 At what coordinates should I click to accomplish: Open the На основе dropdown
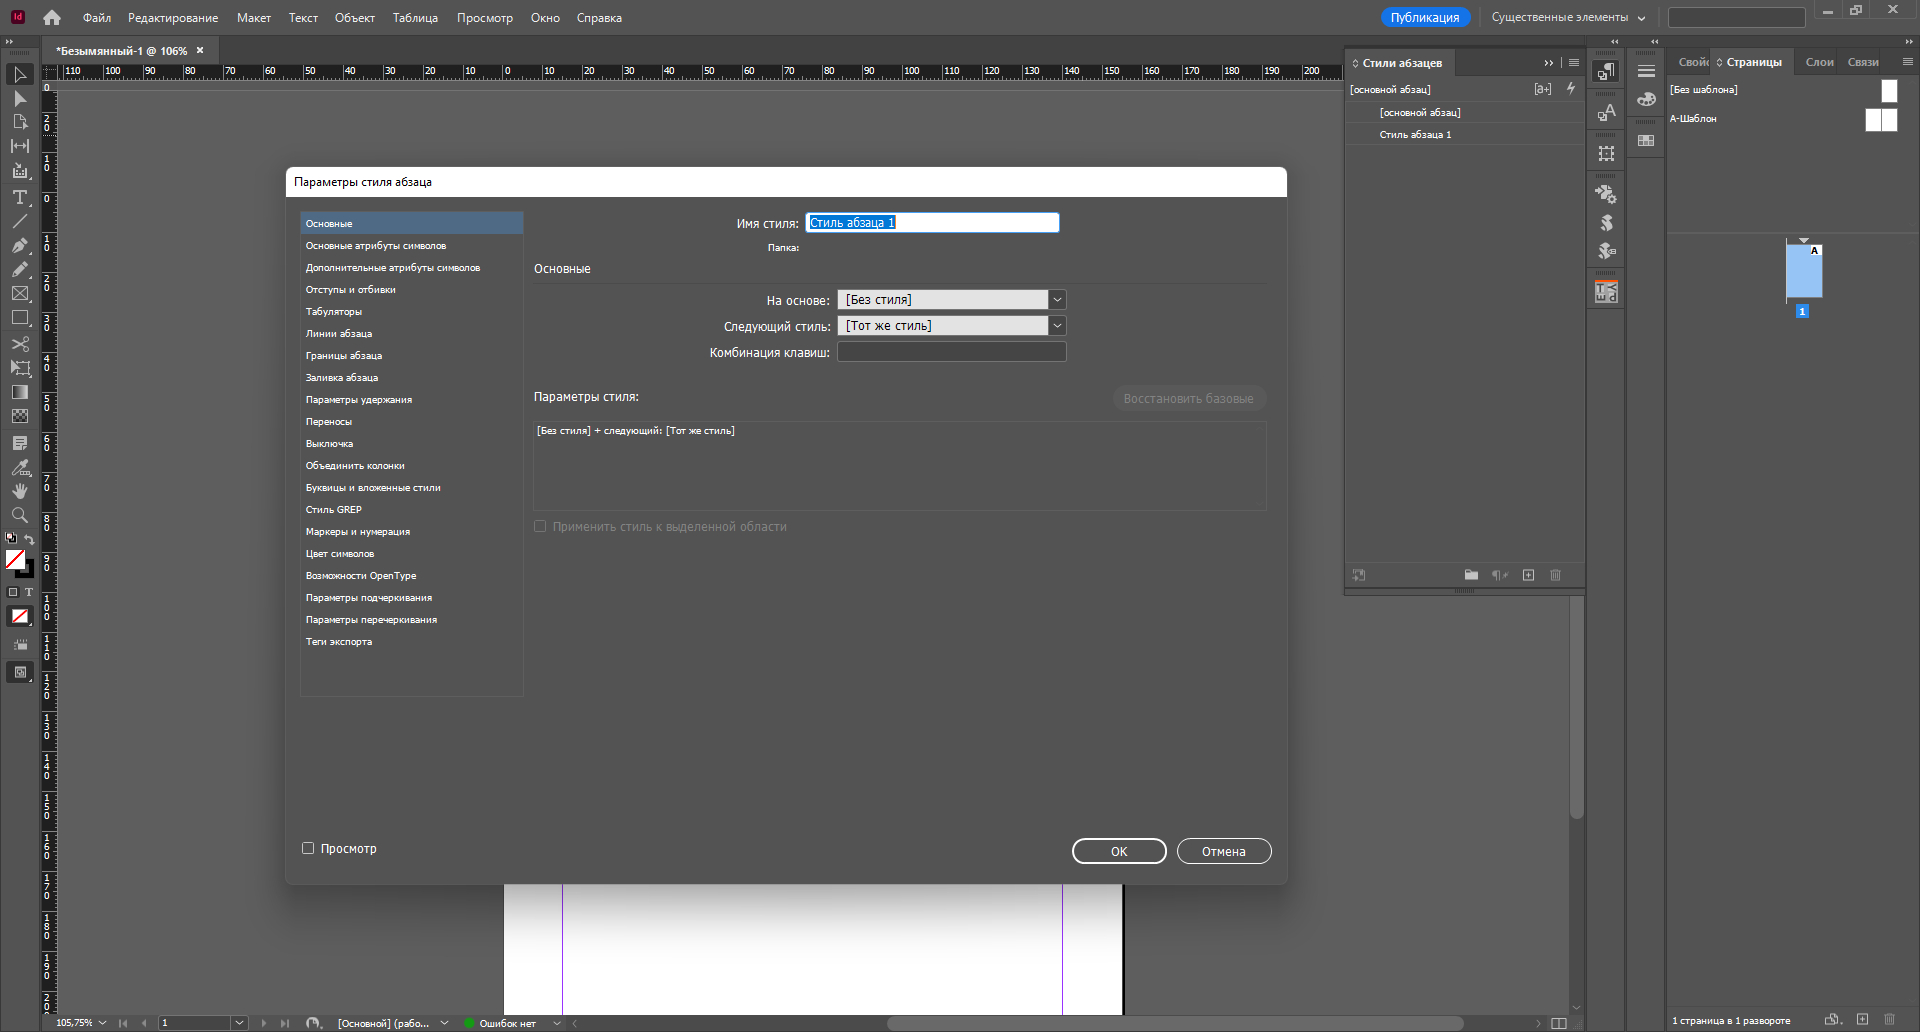click(1057, 300)
